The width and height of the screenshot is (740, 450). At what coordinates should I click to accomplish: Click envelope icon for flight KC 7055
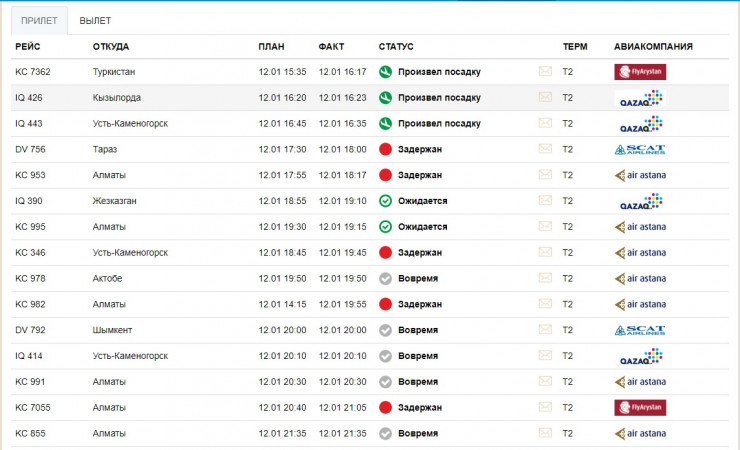tap(545, 407)
